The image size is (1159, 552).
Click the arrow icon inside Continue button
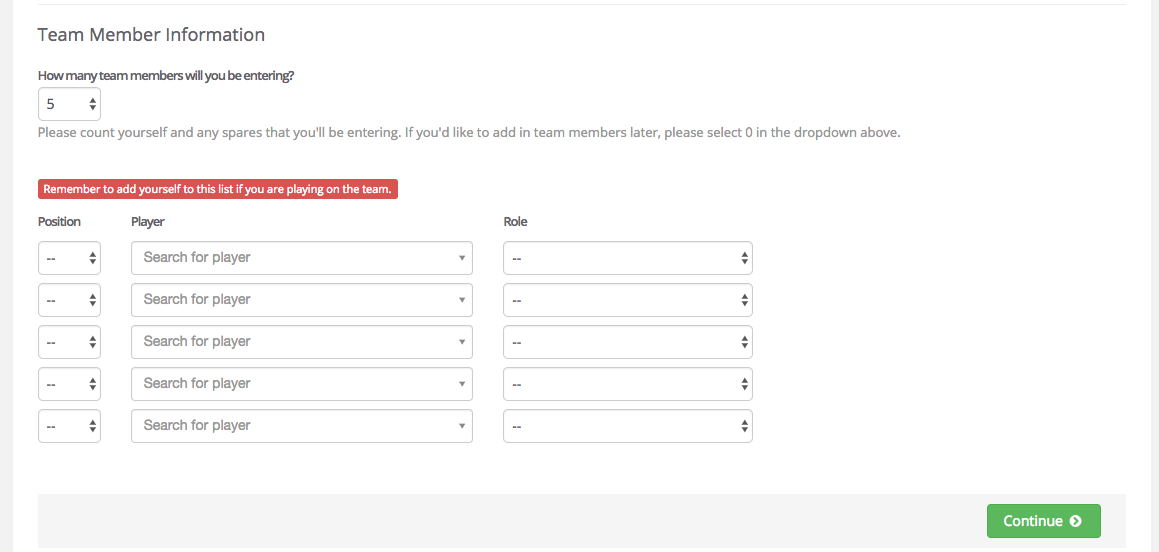click(x=1075, y=521)
